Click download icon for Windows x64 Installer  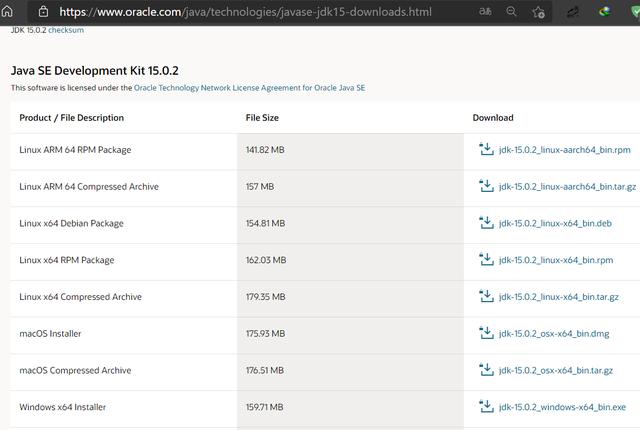(x=487, y=406)
